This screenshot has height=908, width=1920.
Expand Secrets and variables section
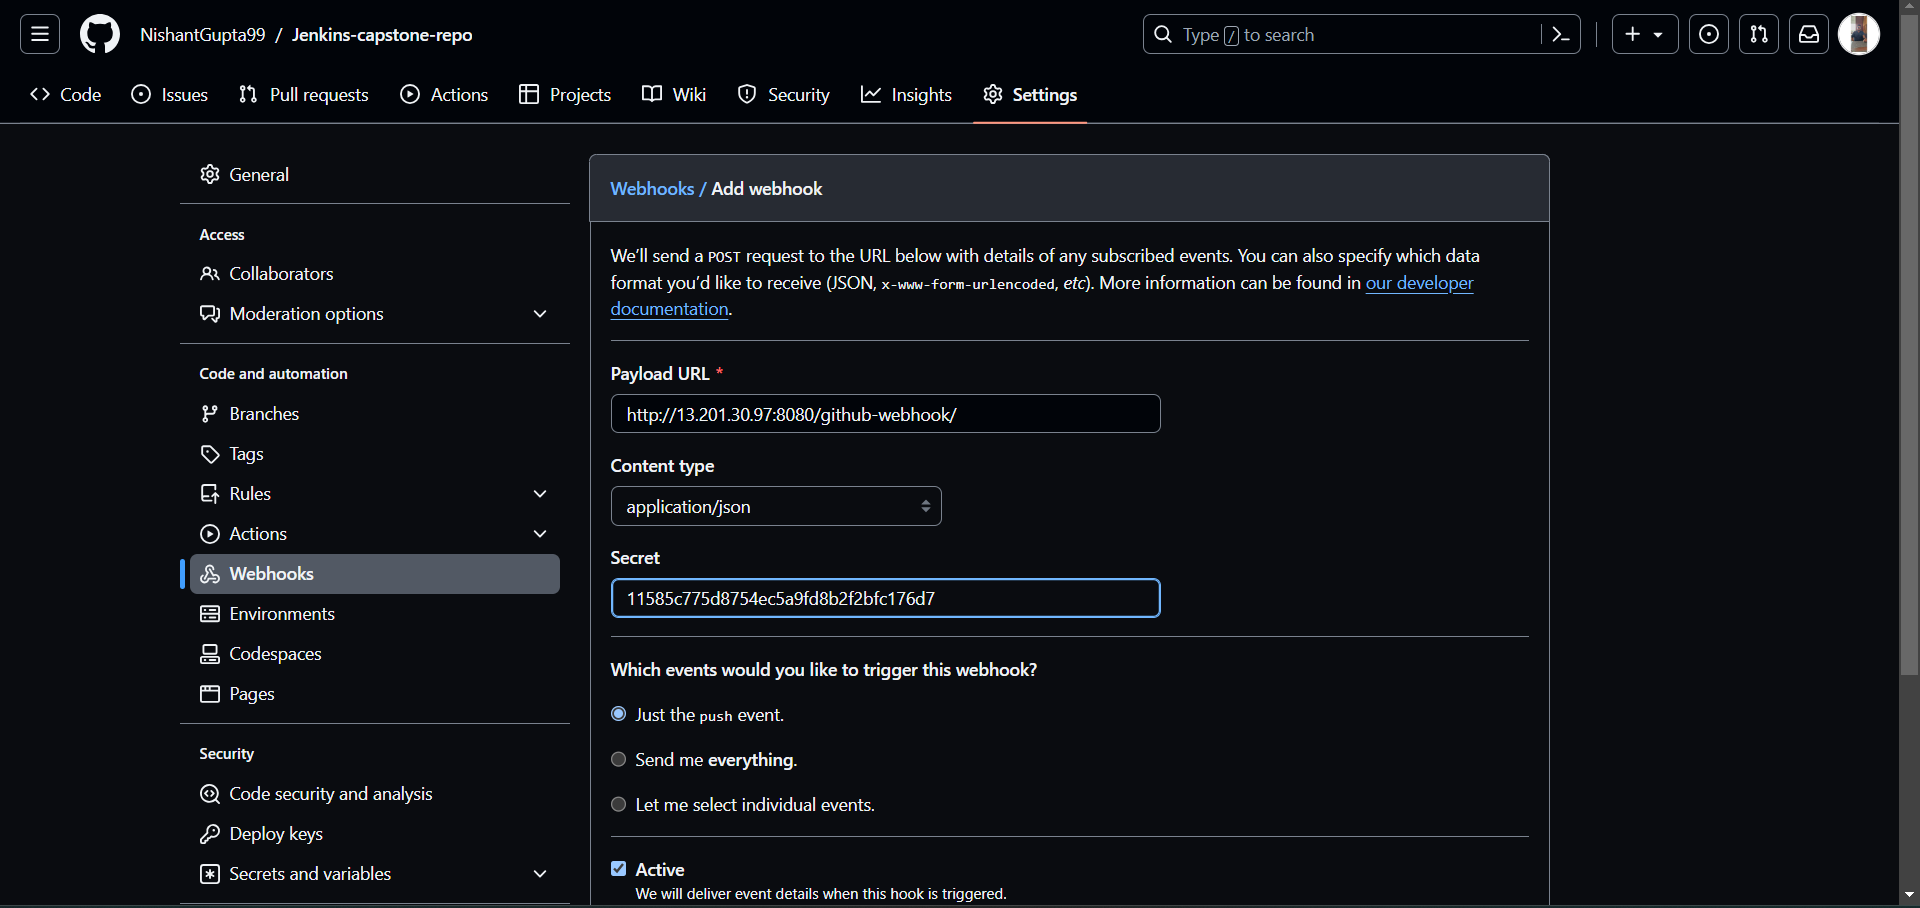tap(540, 874)
